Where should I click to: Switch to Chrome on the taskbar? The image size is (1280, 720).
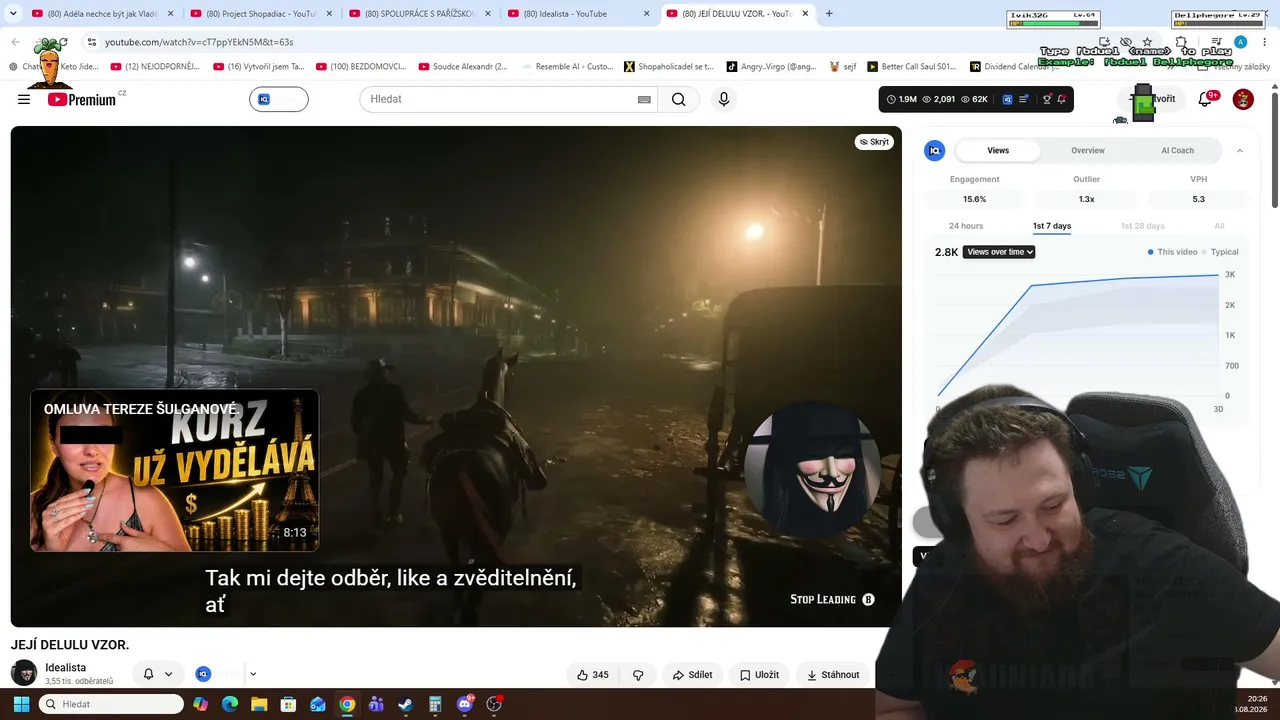(x=347, y=704)
